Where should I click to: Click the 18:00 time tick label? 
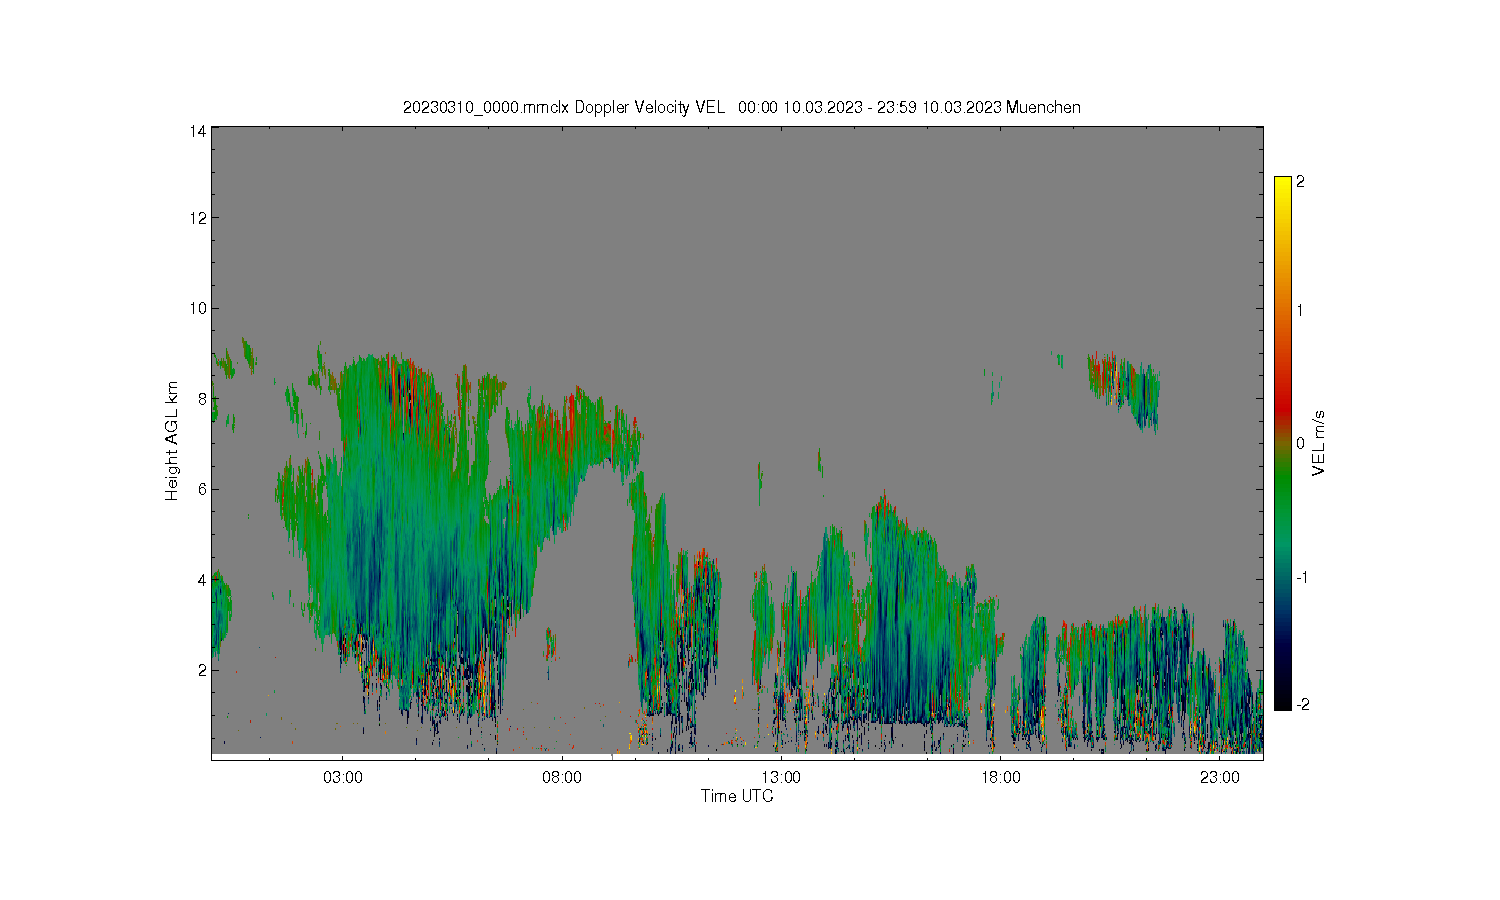(x=1000, y=778)
